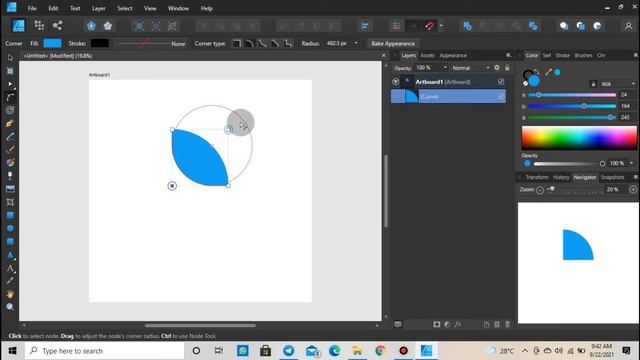Click the Bake Appearance button

(393, 43)
